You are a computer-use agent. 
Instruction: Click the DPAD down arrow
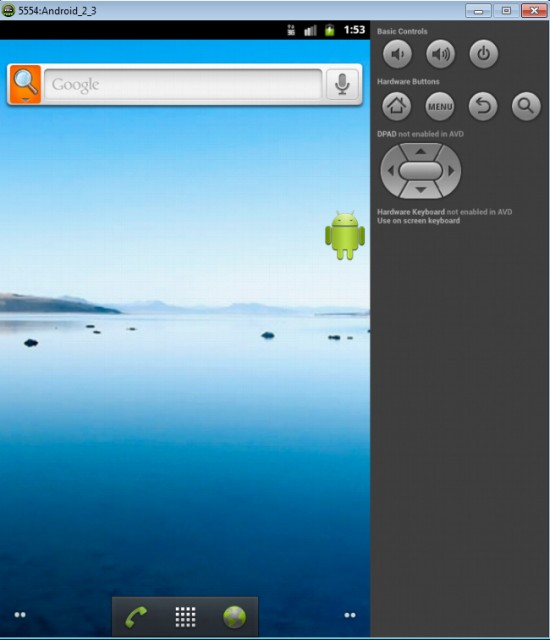421,190
